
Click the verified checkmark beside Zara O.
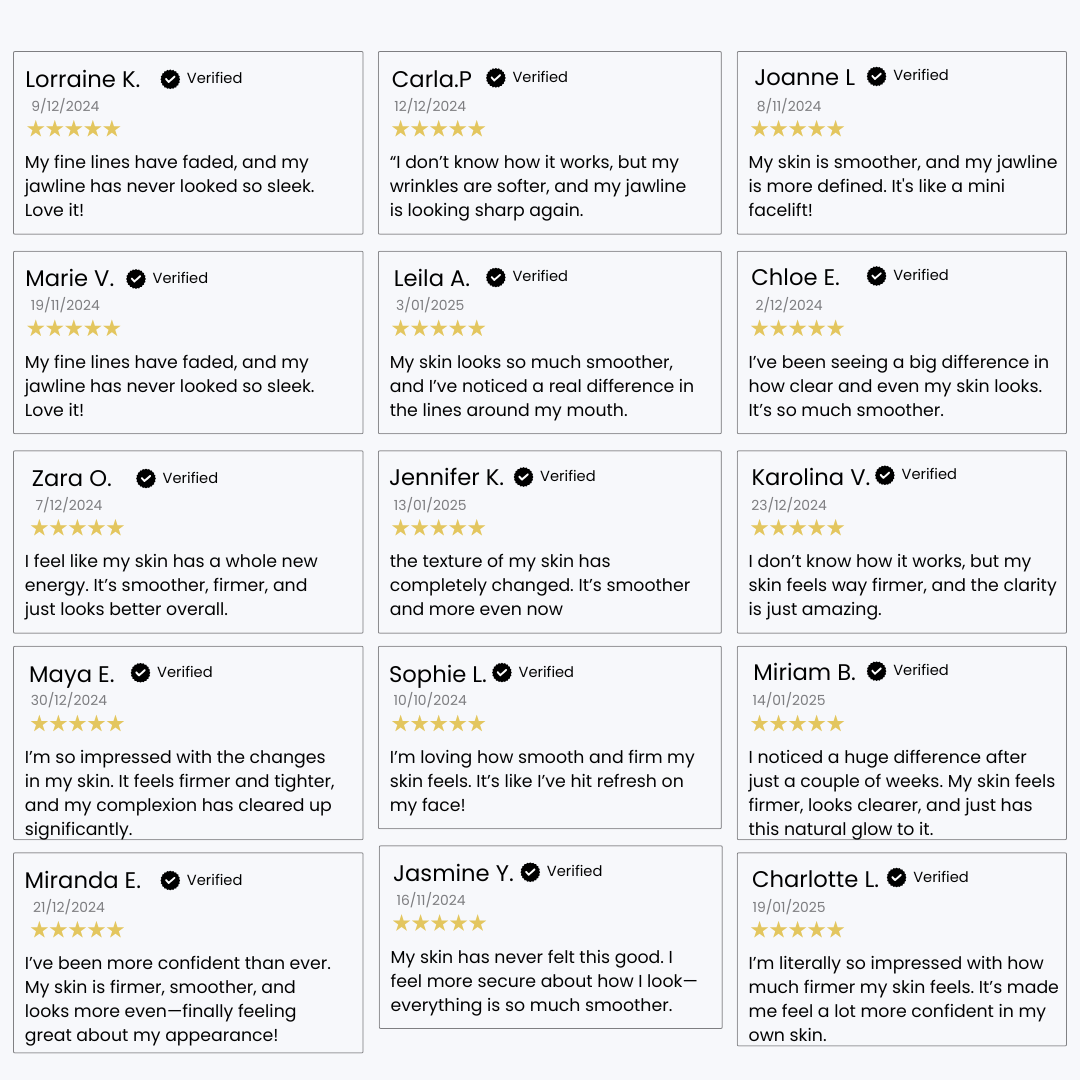146,479
